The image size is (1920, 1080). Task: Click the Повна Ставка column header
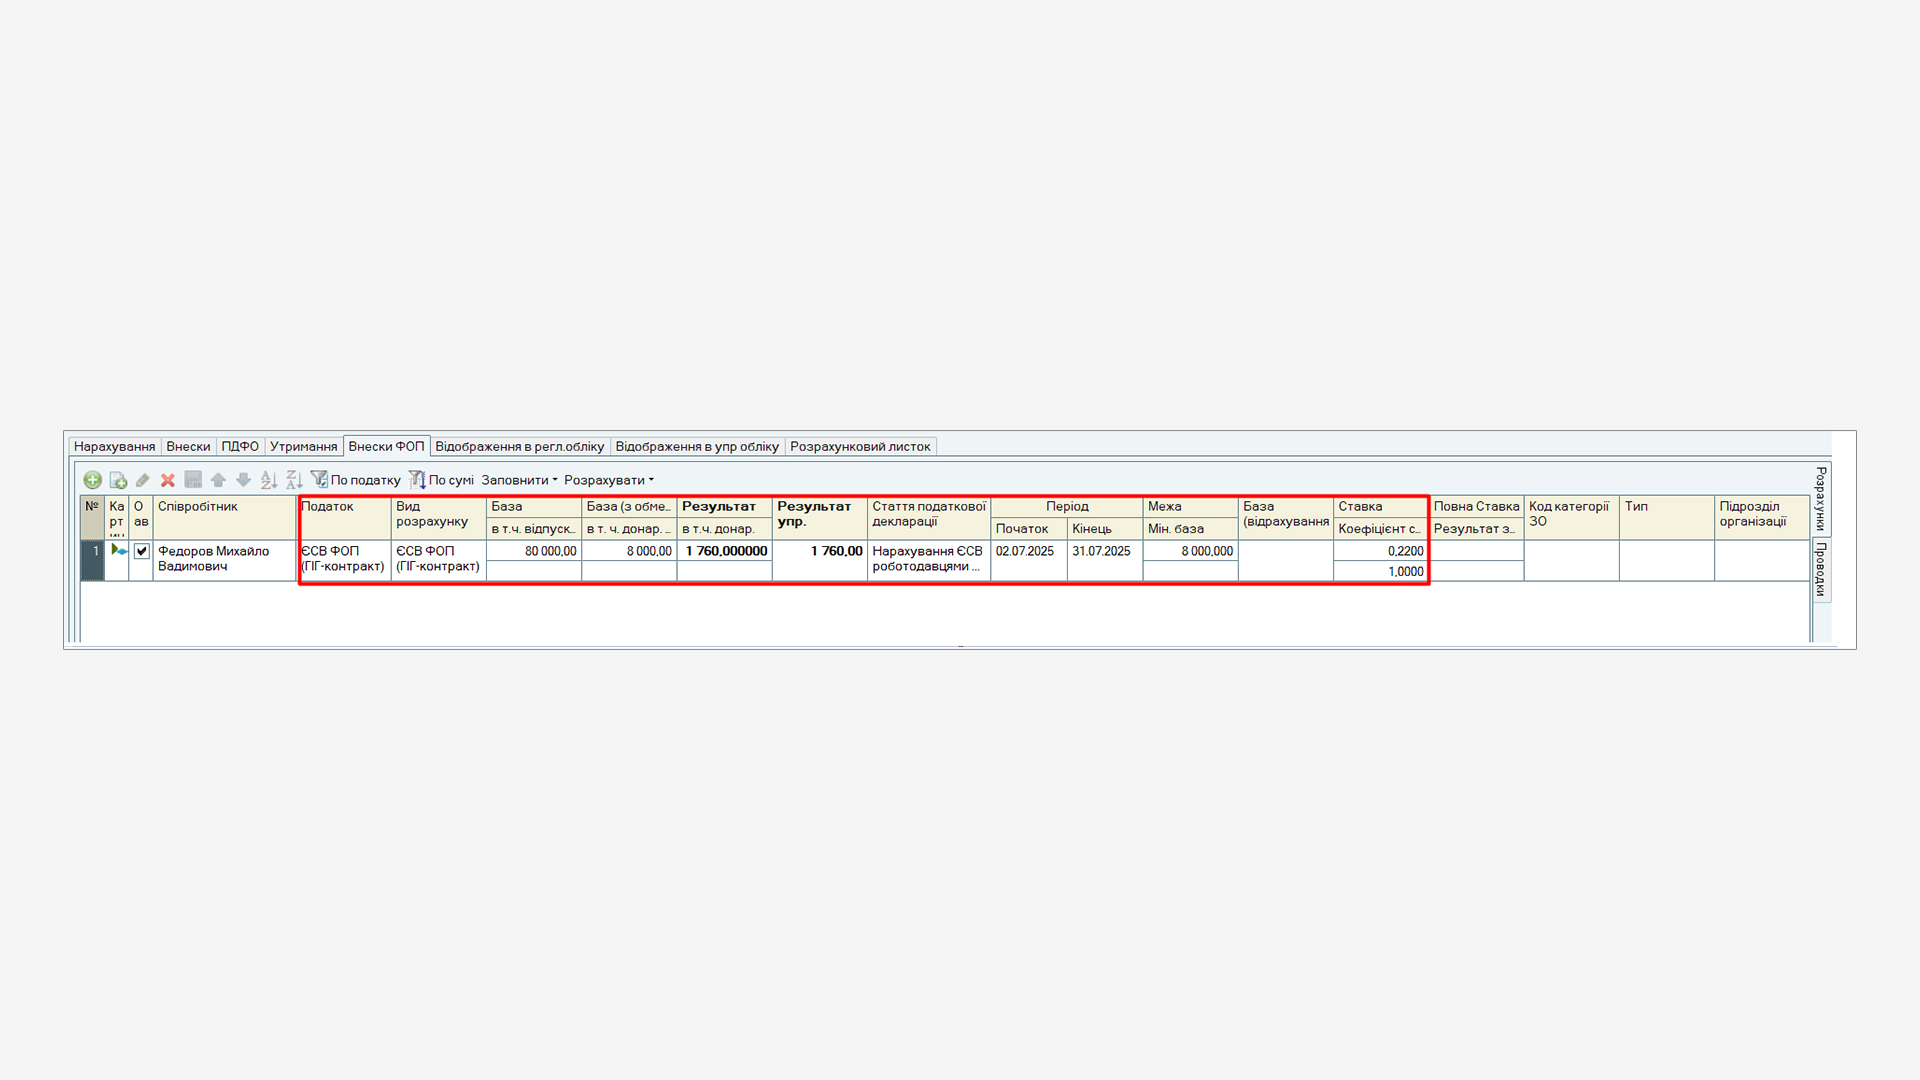pos(1476,506)
